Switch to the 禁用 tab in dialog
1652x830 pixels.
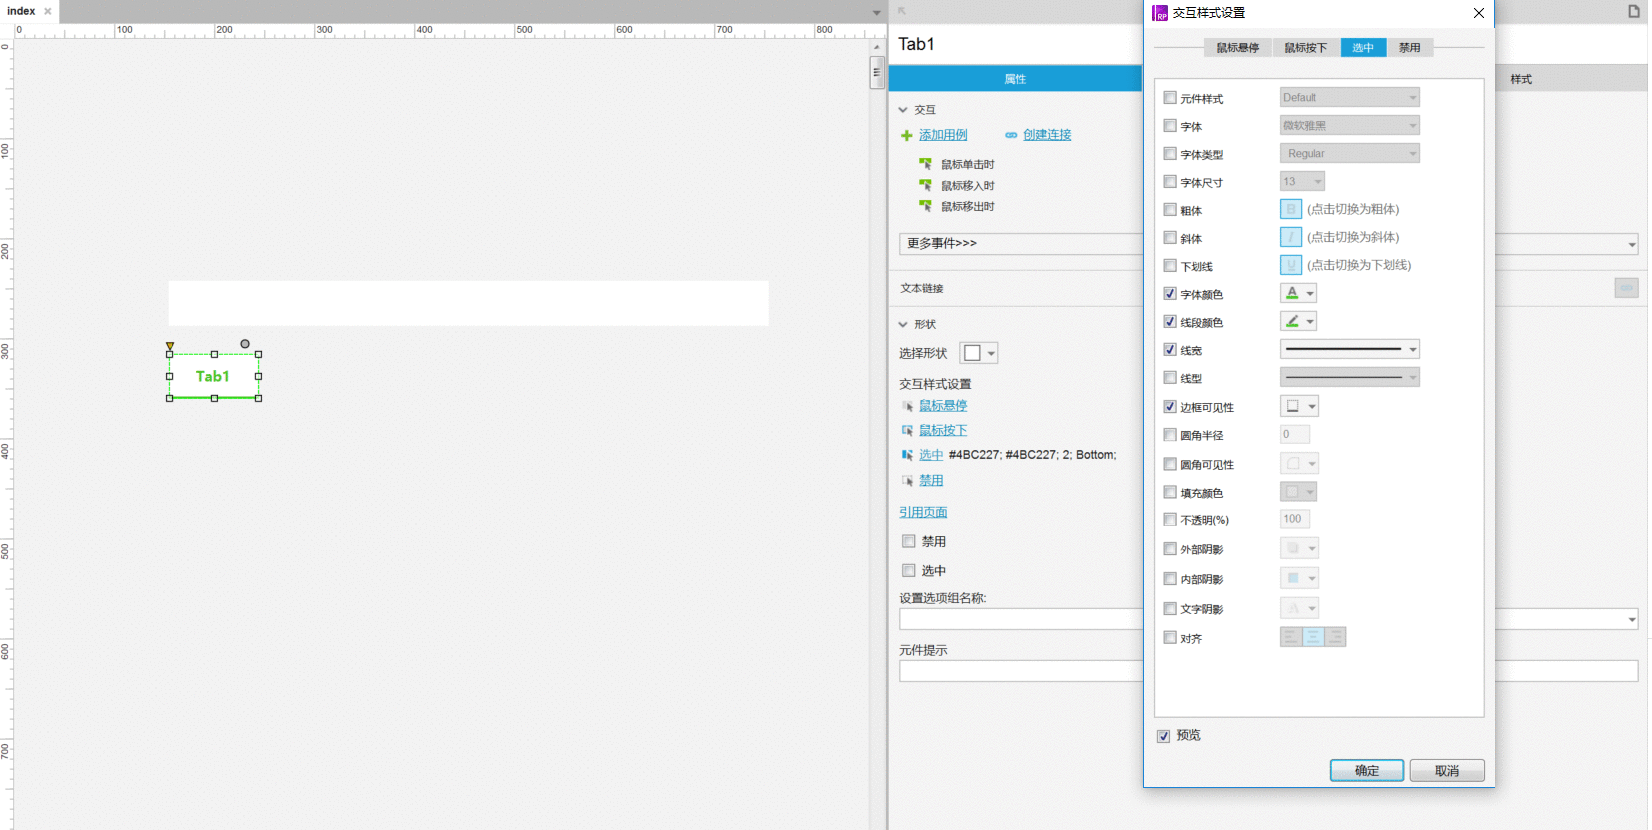[1409, 48]
